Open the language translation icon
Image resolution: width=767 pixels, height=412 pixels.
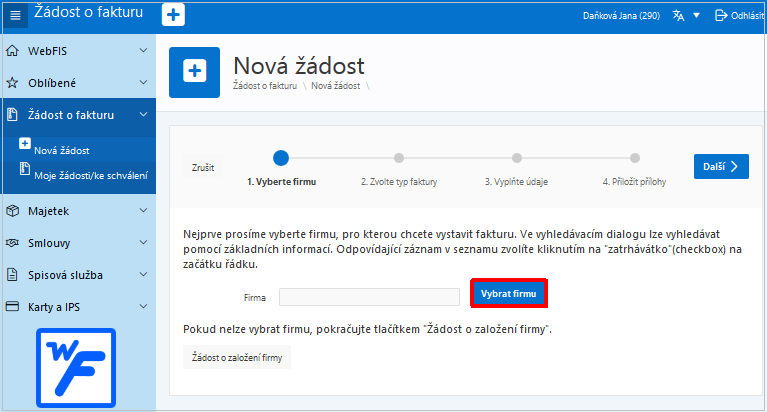(x=680, y=15)
